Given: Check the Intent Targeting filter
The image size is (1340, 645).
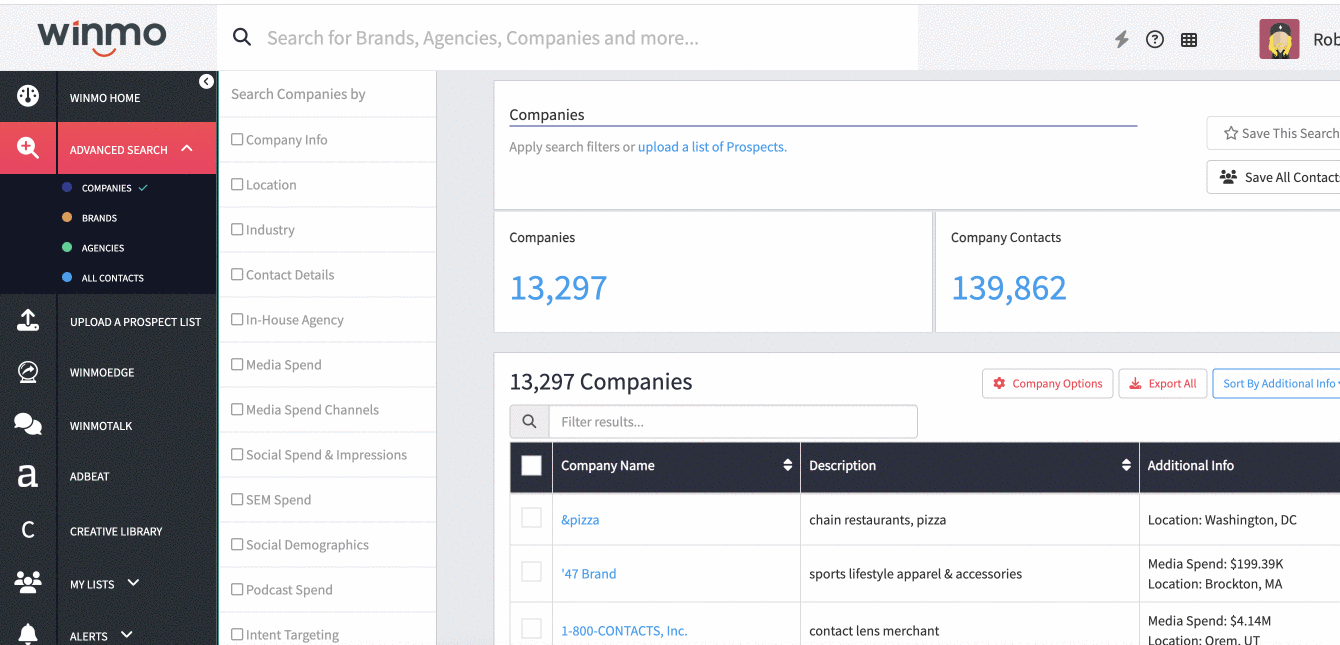Looking at the screenshot, I should pyautogui.click(x=237, y=635).
